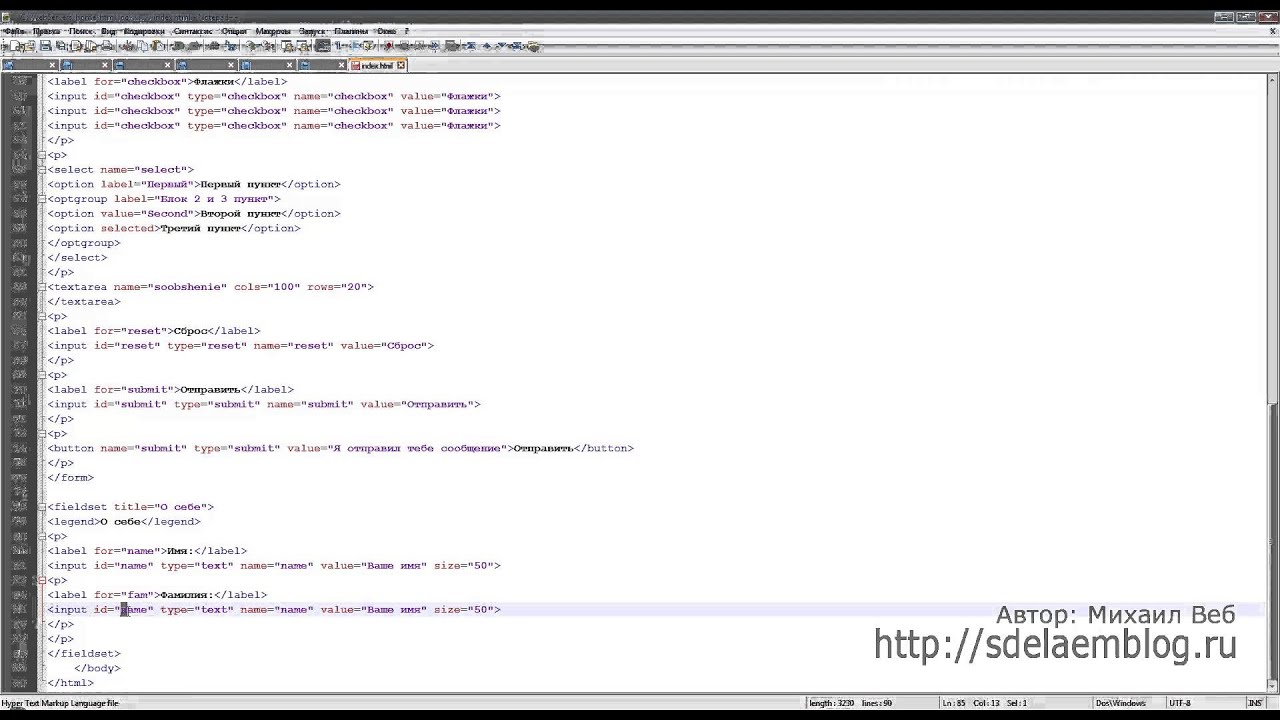Click the option selected "Третий пункт" line
Image resolution: width=1280 pixels, height=720 pixels.
[174, 228]
